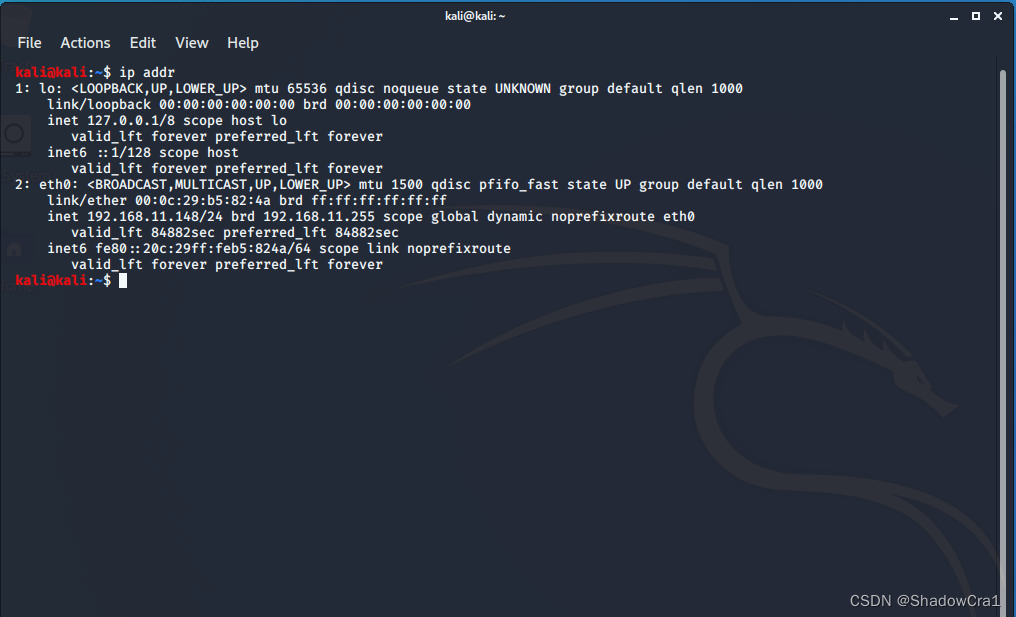Viewport: 1016px width, 617px height.
Task: Click the '::1/128' inet6 loopback address
Action: click(123, 152)
